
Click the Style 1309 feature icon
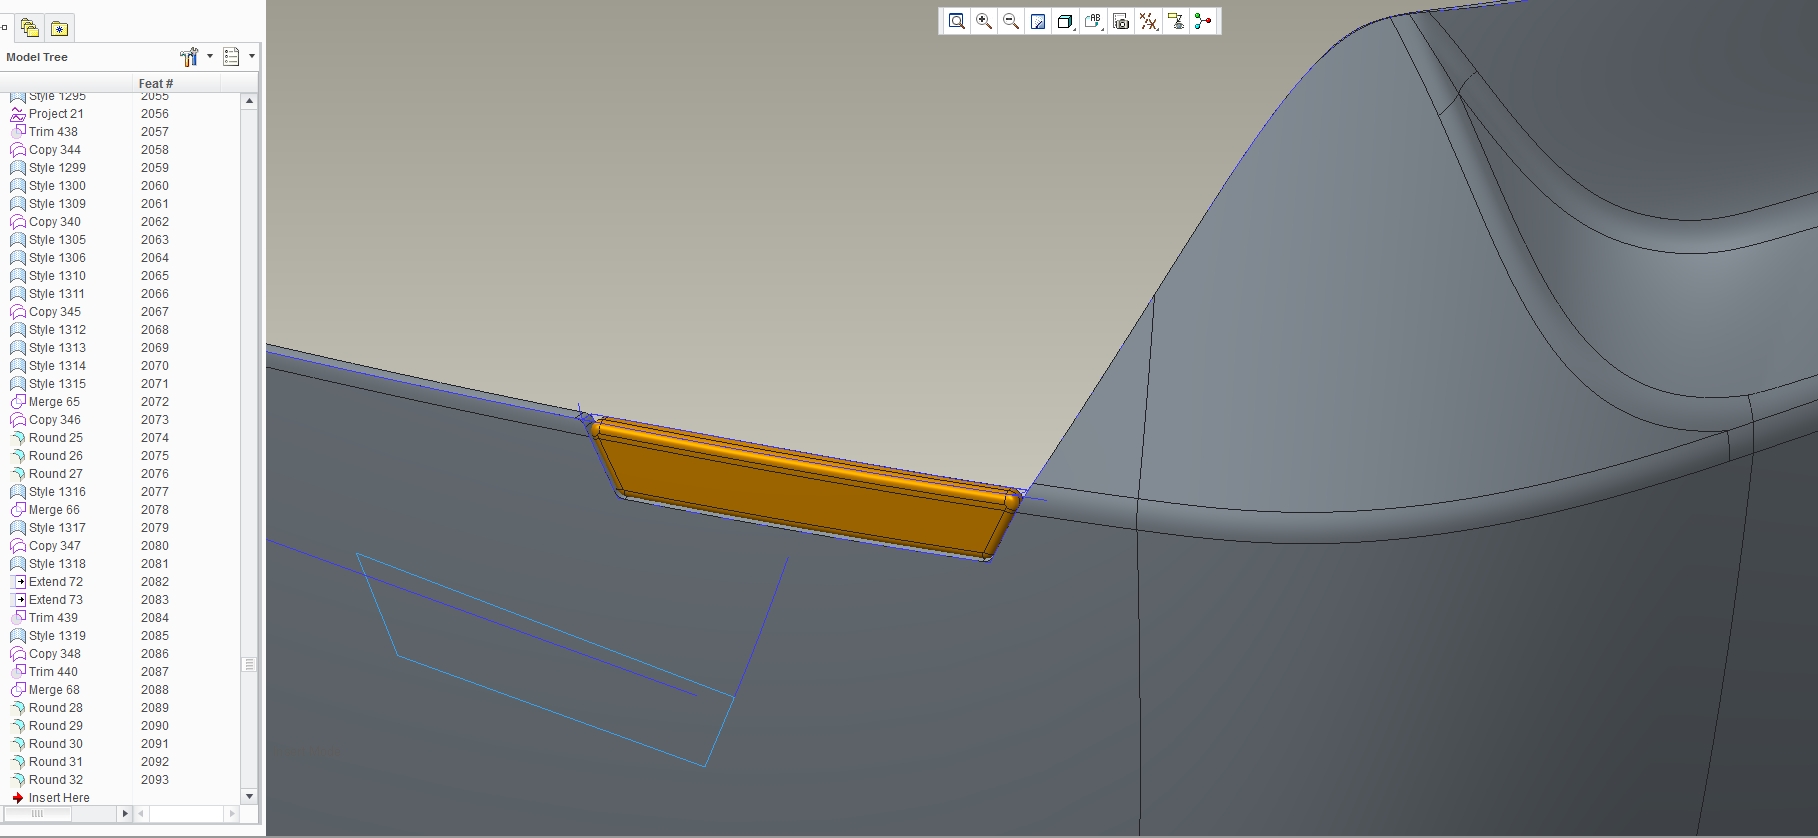[18, 204]
